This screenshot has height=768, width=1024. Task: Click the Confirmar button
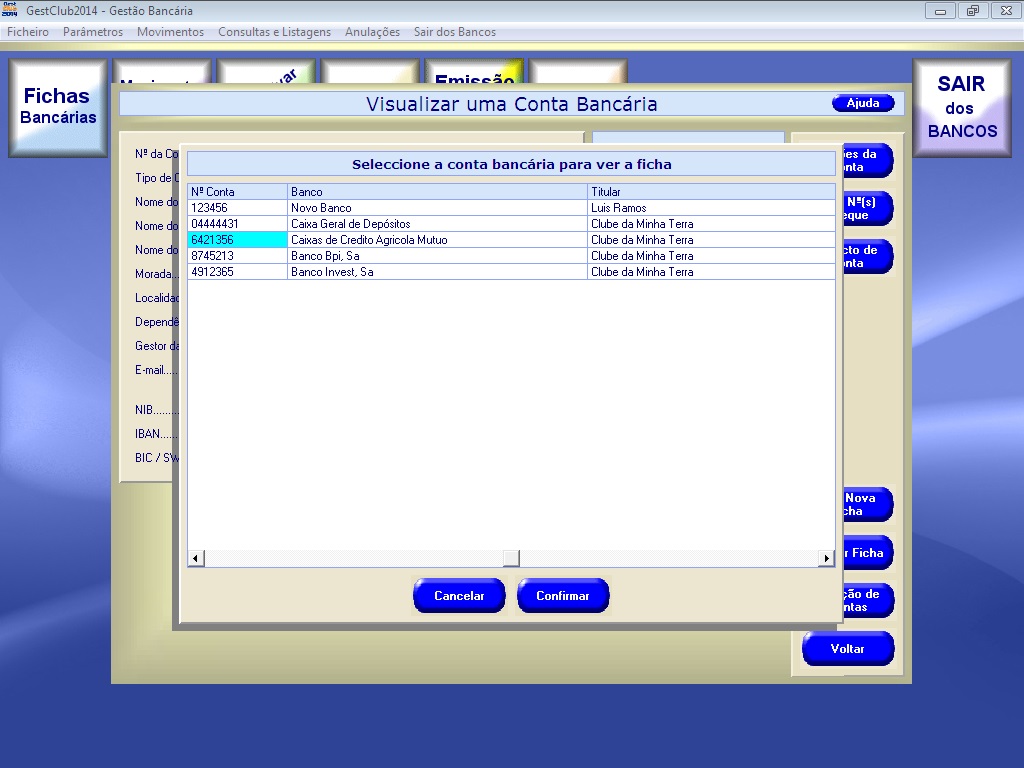point(562,596)
